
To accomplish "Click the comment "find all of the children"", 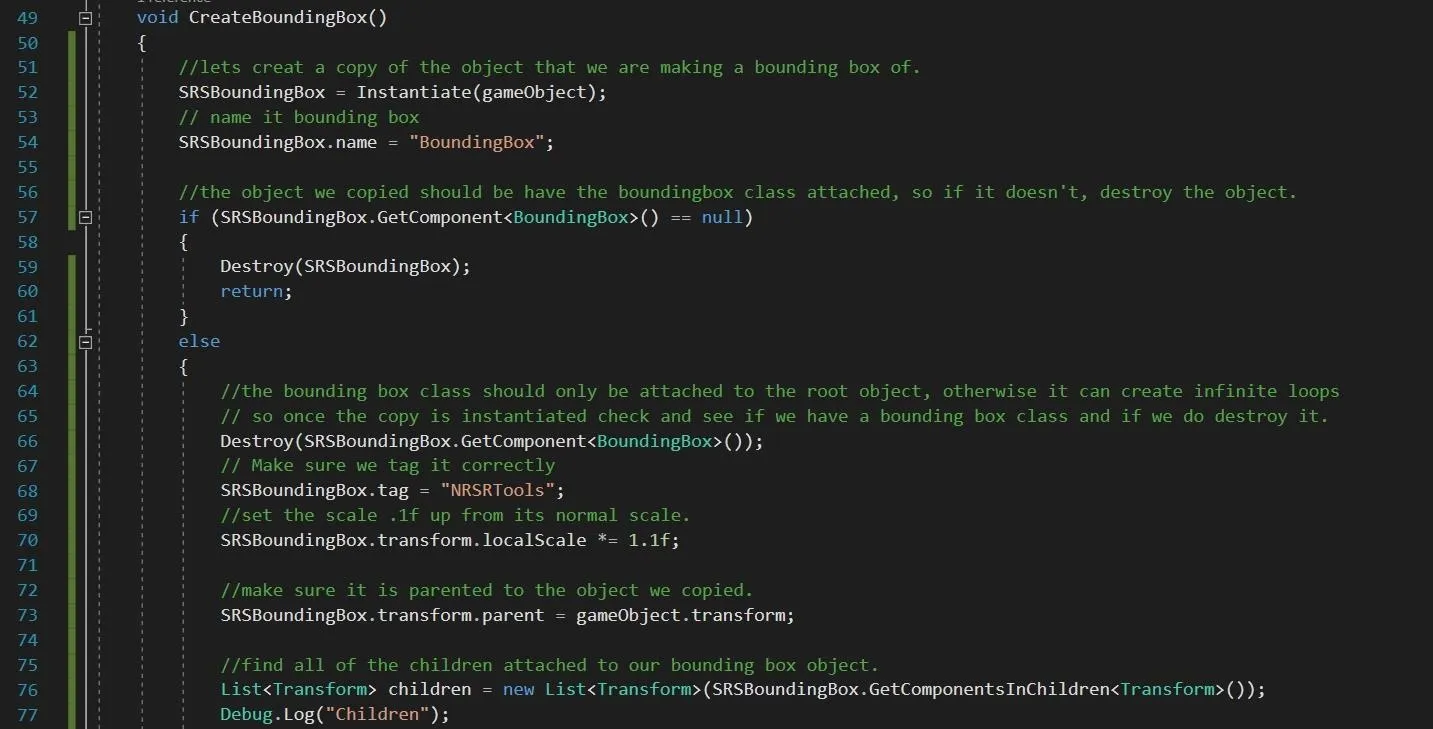I will (550, 665).
